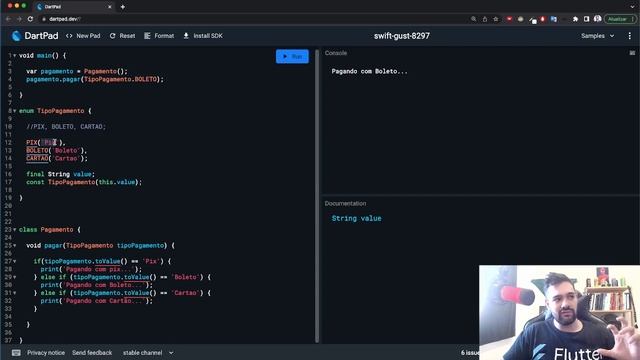Click the PIX enum value on line 12
This screenshot has height=360, width=640.
point(31,142)
